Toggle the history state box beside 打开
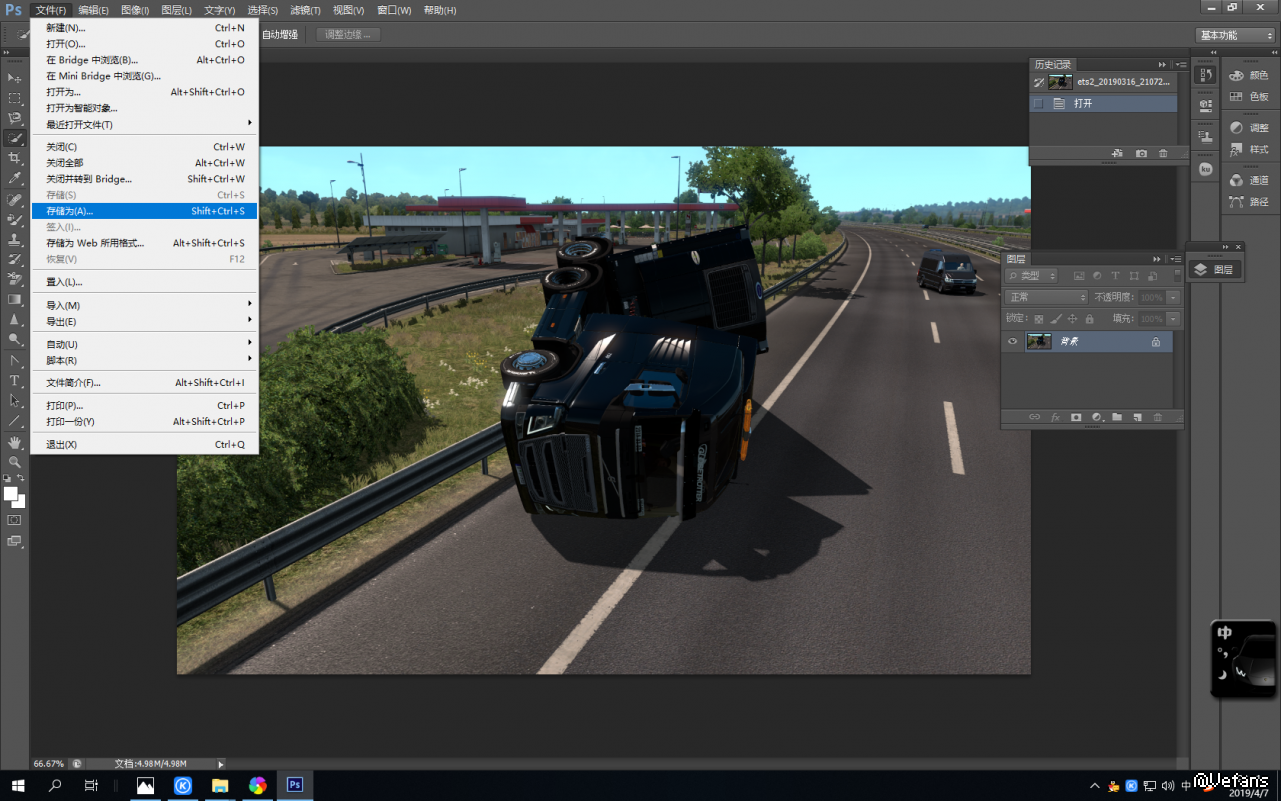Image resolution: width=1281 pixels, height=801 pixels. pyautogui.click(x=1038, y=103)
